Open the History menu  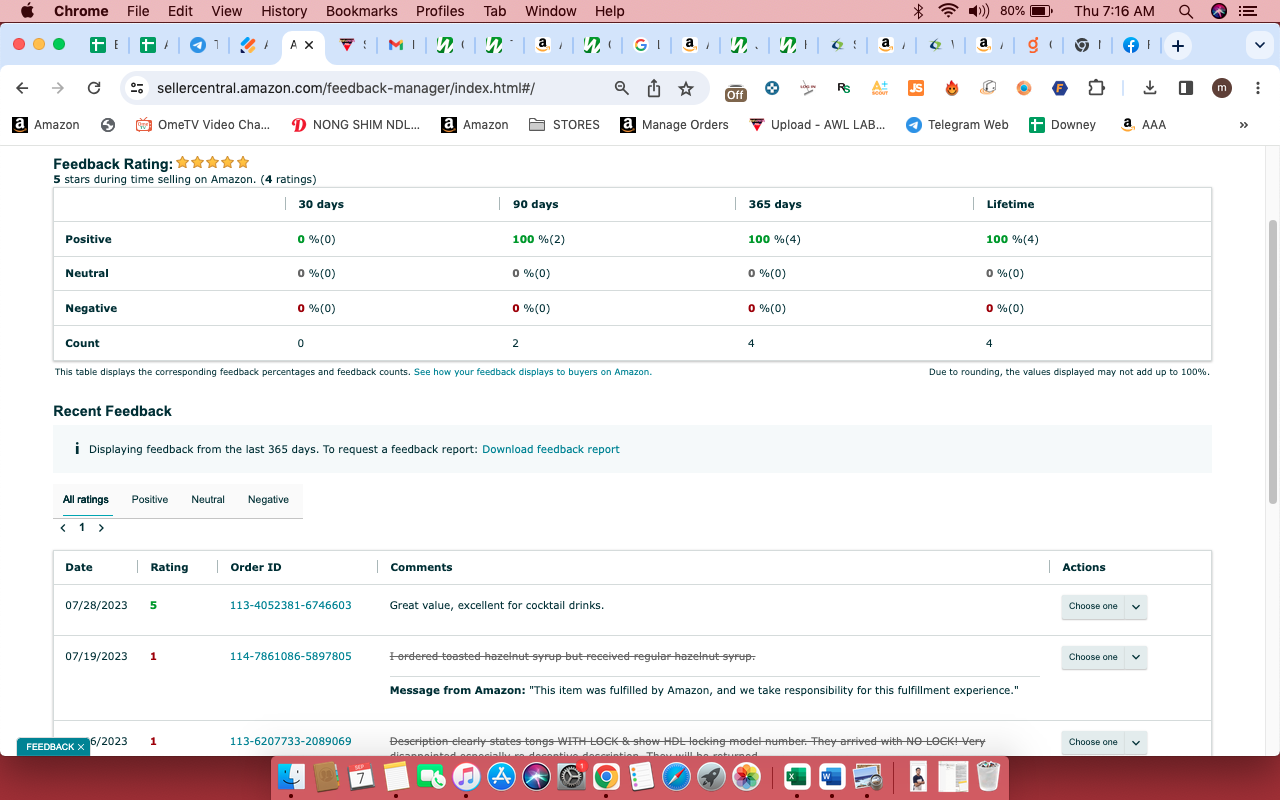[284, 11]
